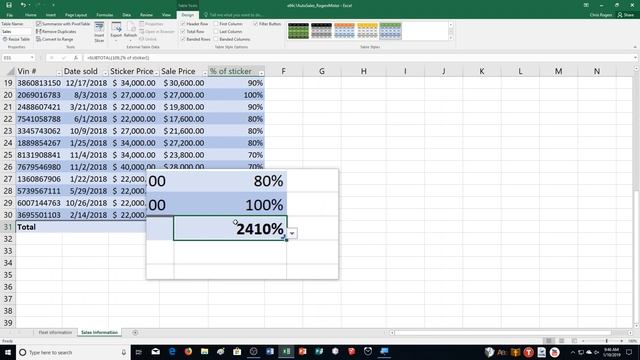Open the Review ribbon tab

click(x=146, y=15)
